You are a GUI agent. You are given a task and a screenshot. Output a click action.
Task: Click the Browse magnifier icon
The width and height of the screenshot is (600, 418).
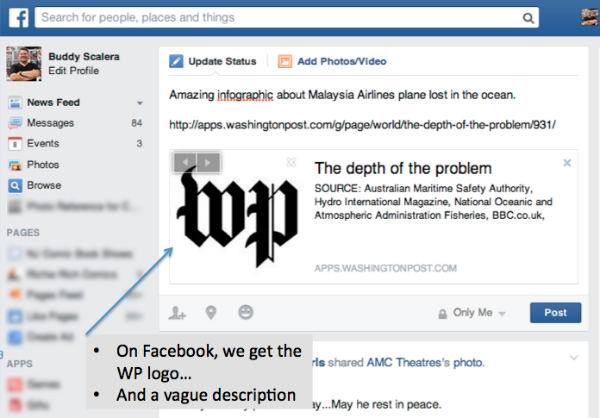coord(15,186)
